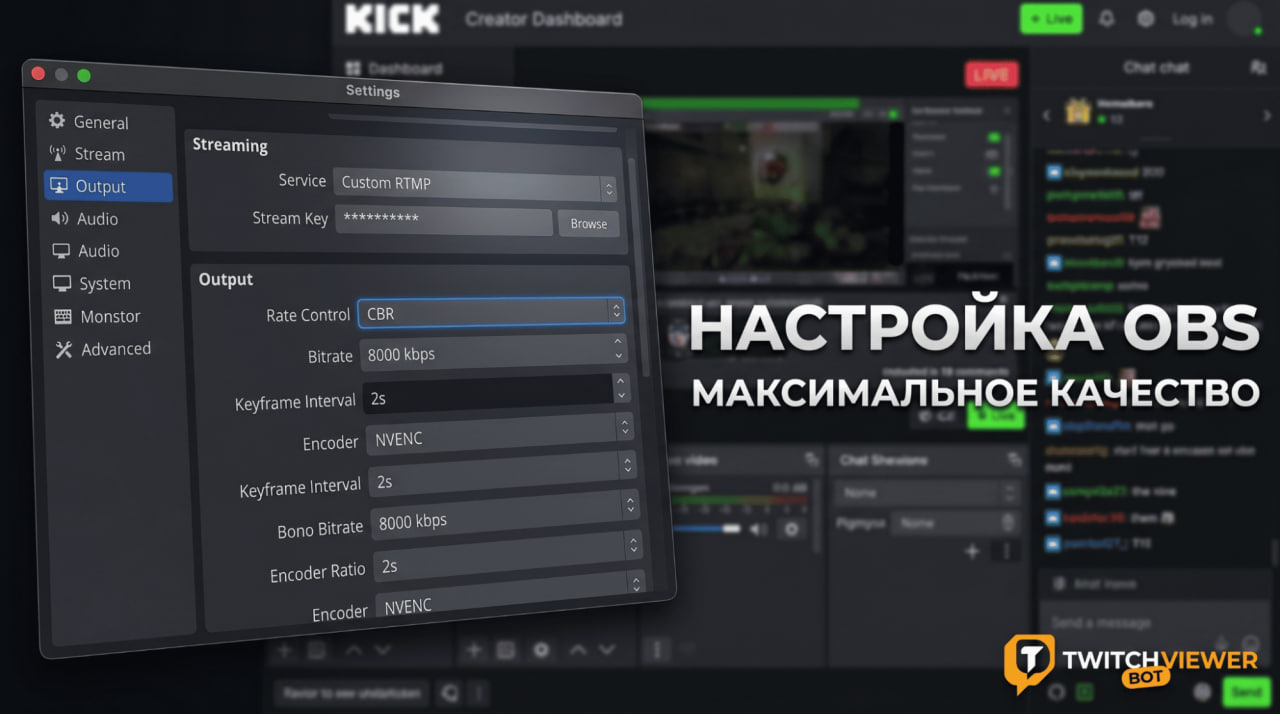
Task: Open three-dot menu in Chat Shewions panel
Action: tap(1006, 551)
